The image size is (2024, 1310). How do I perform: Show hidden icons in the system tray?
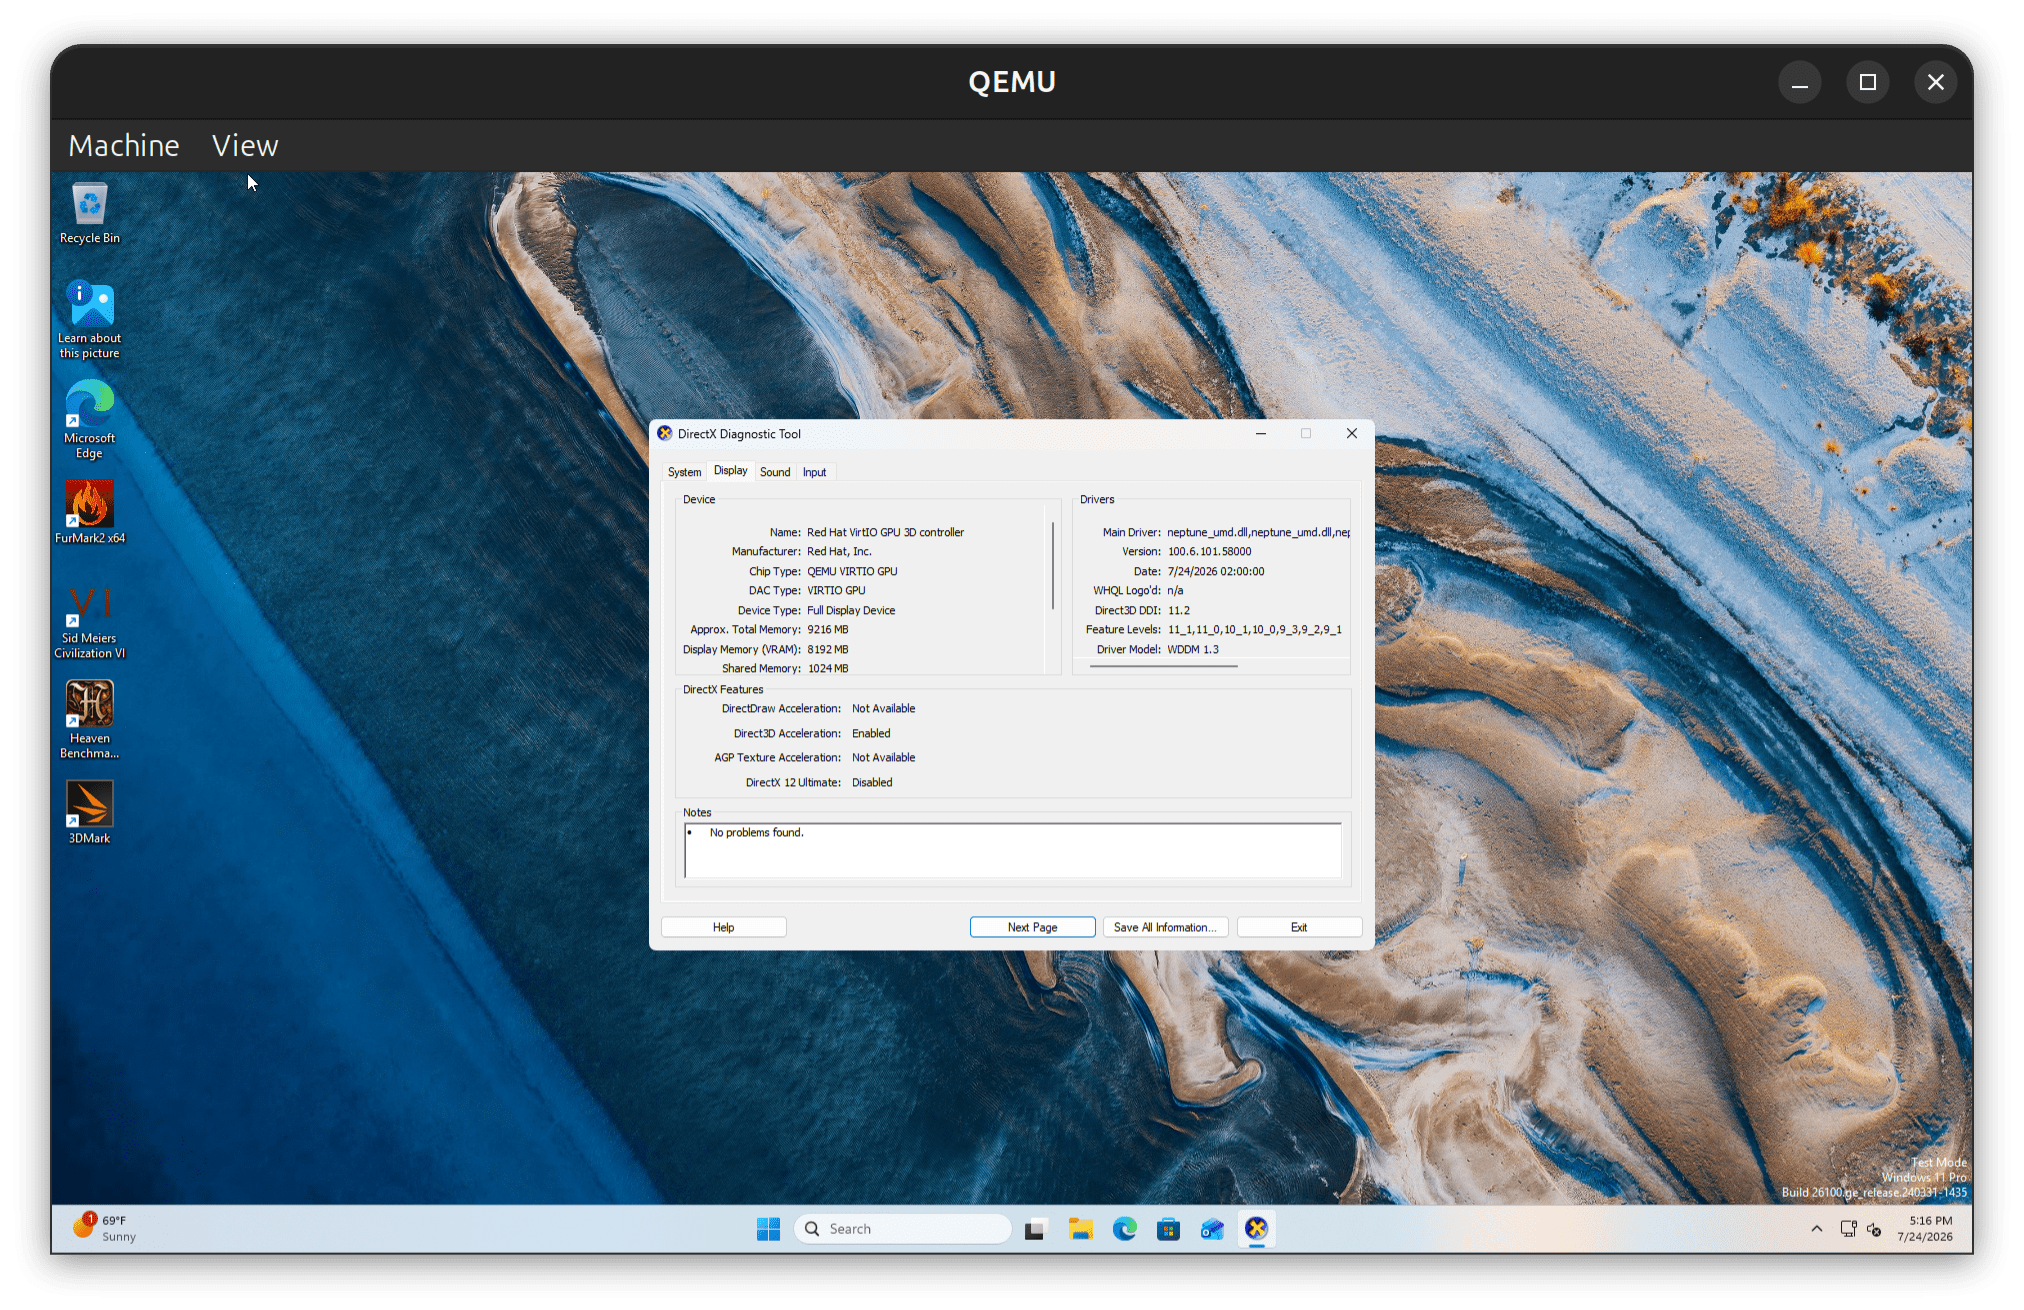[1817, 1229]
